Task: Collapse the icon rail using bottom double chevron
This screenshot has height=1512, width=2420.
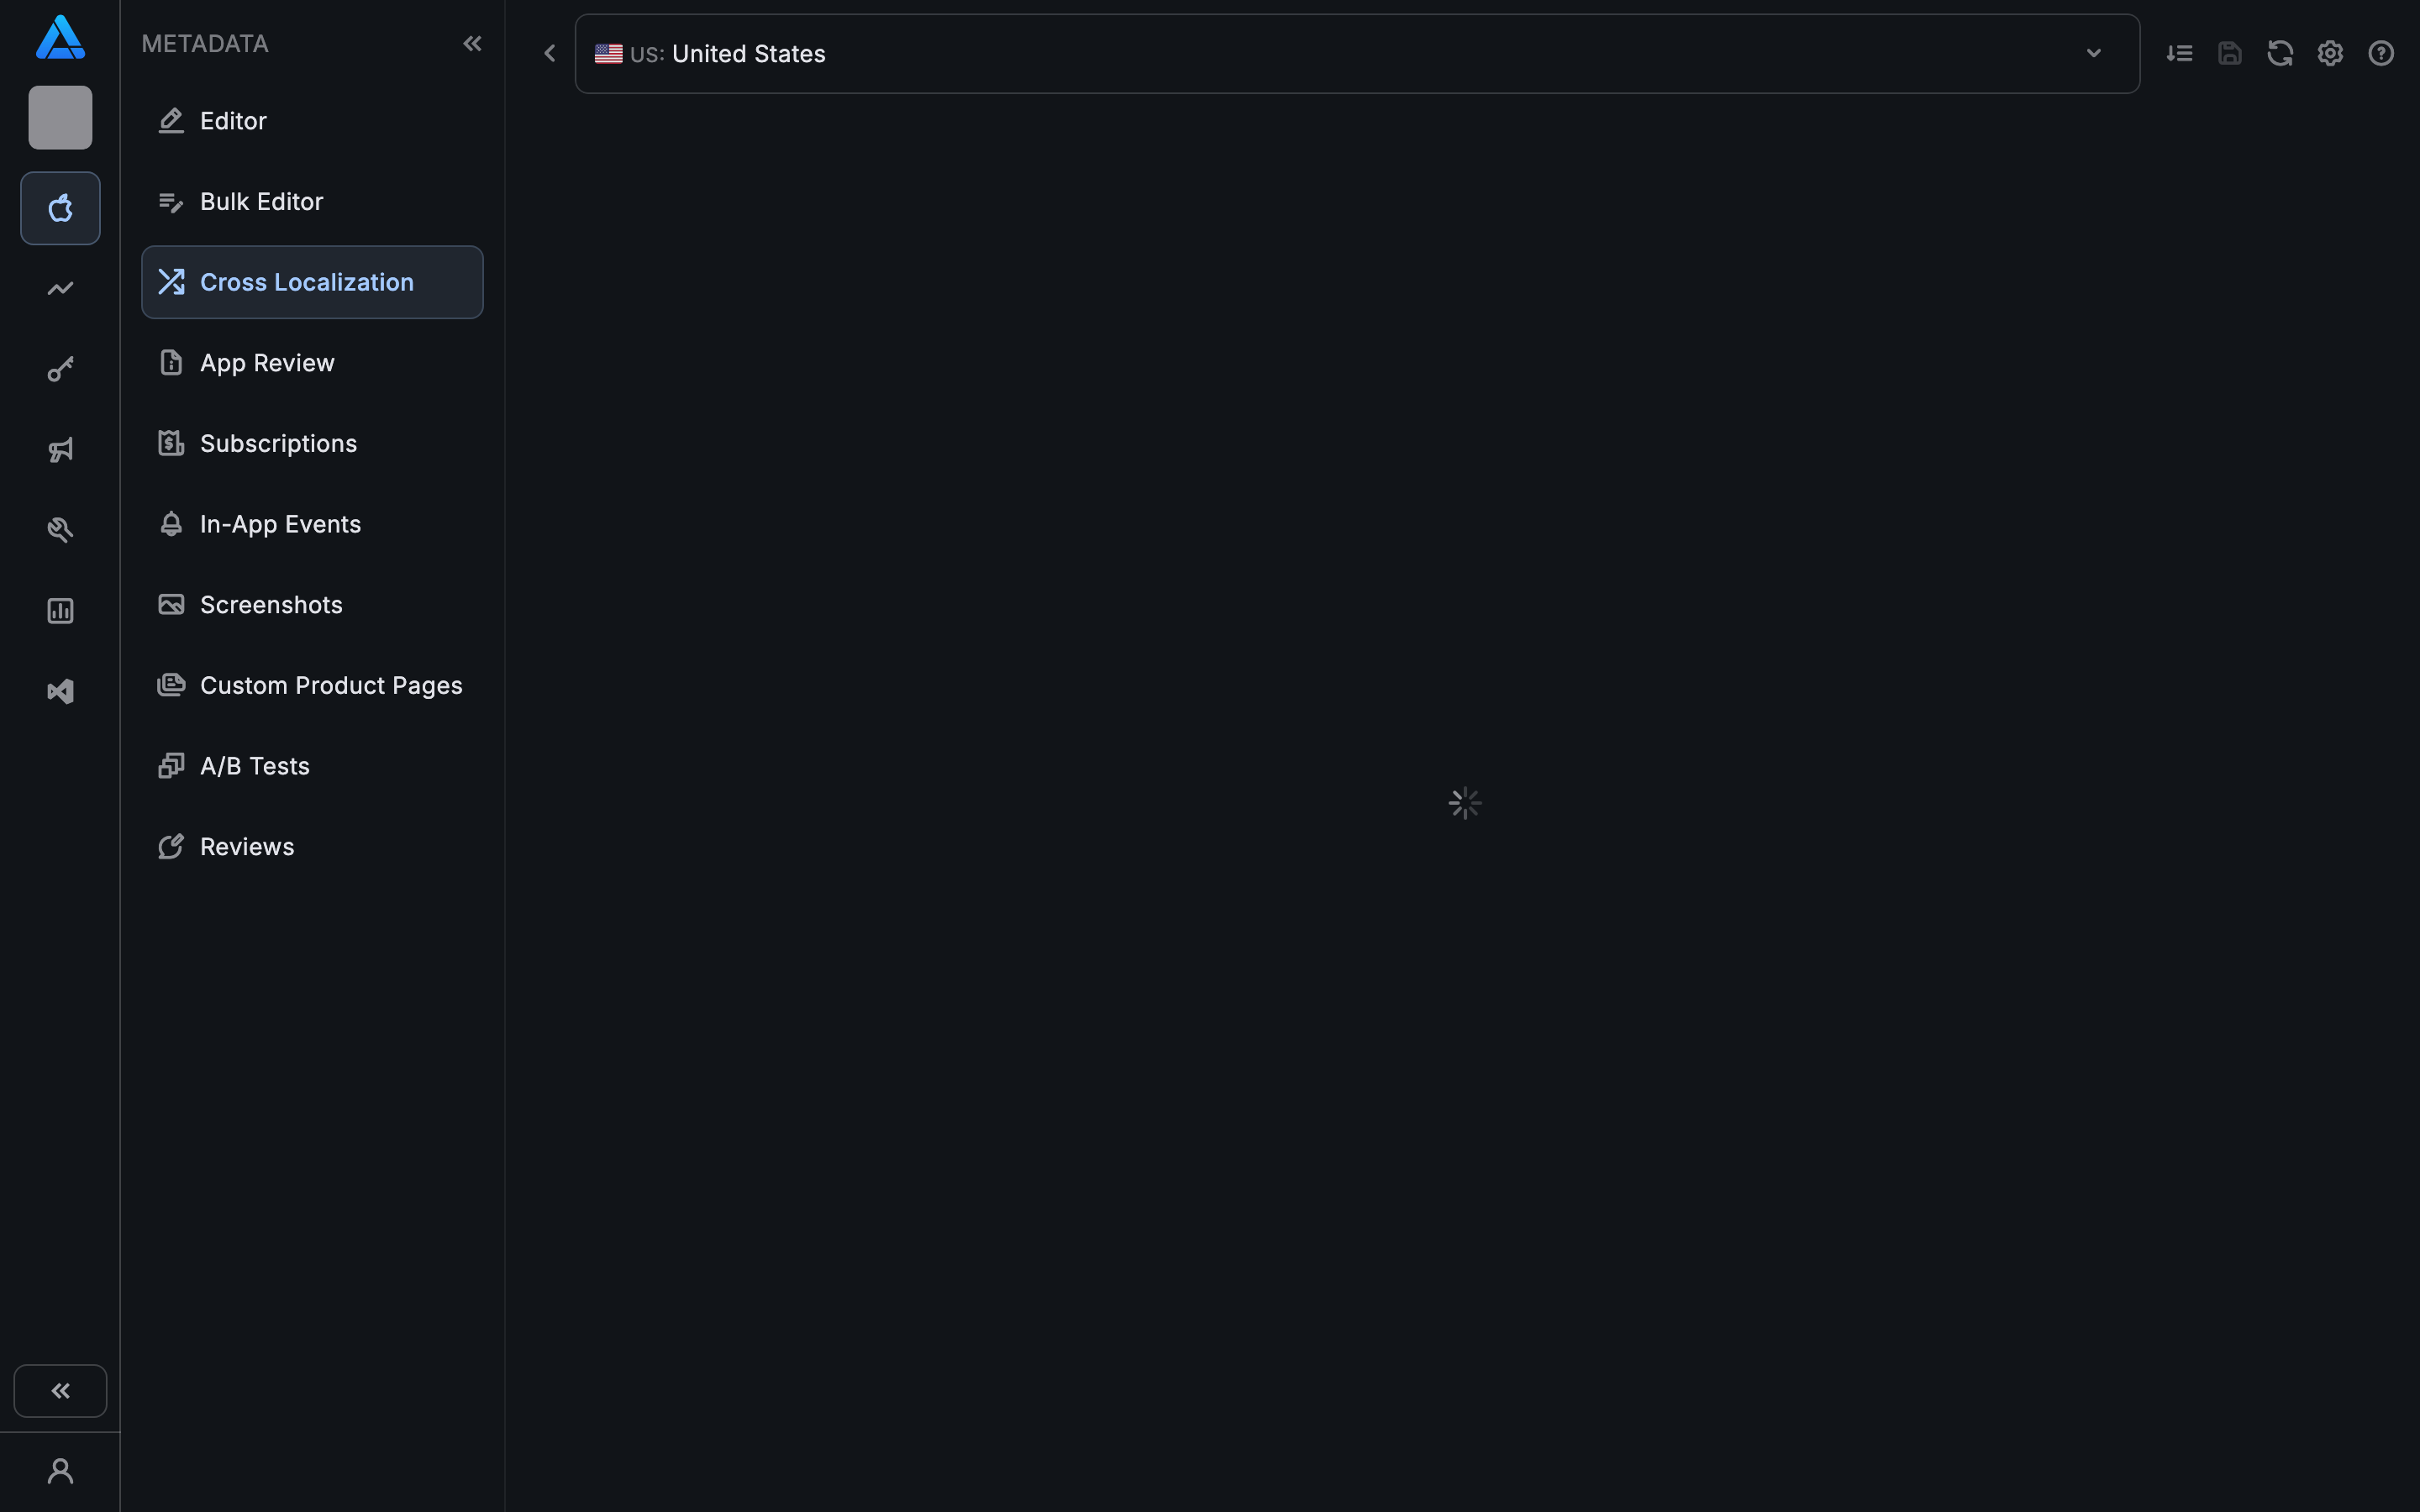Action: [x=60, y=1390]
